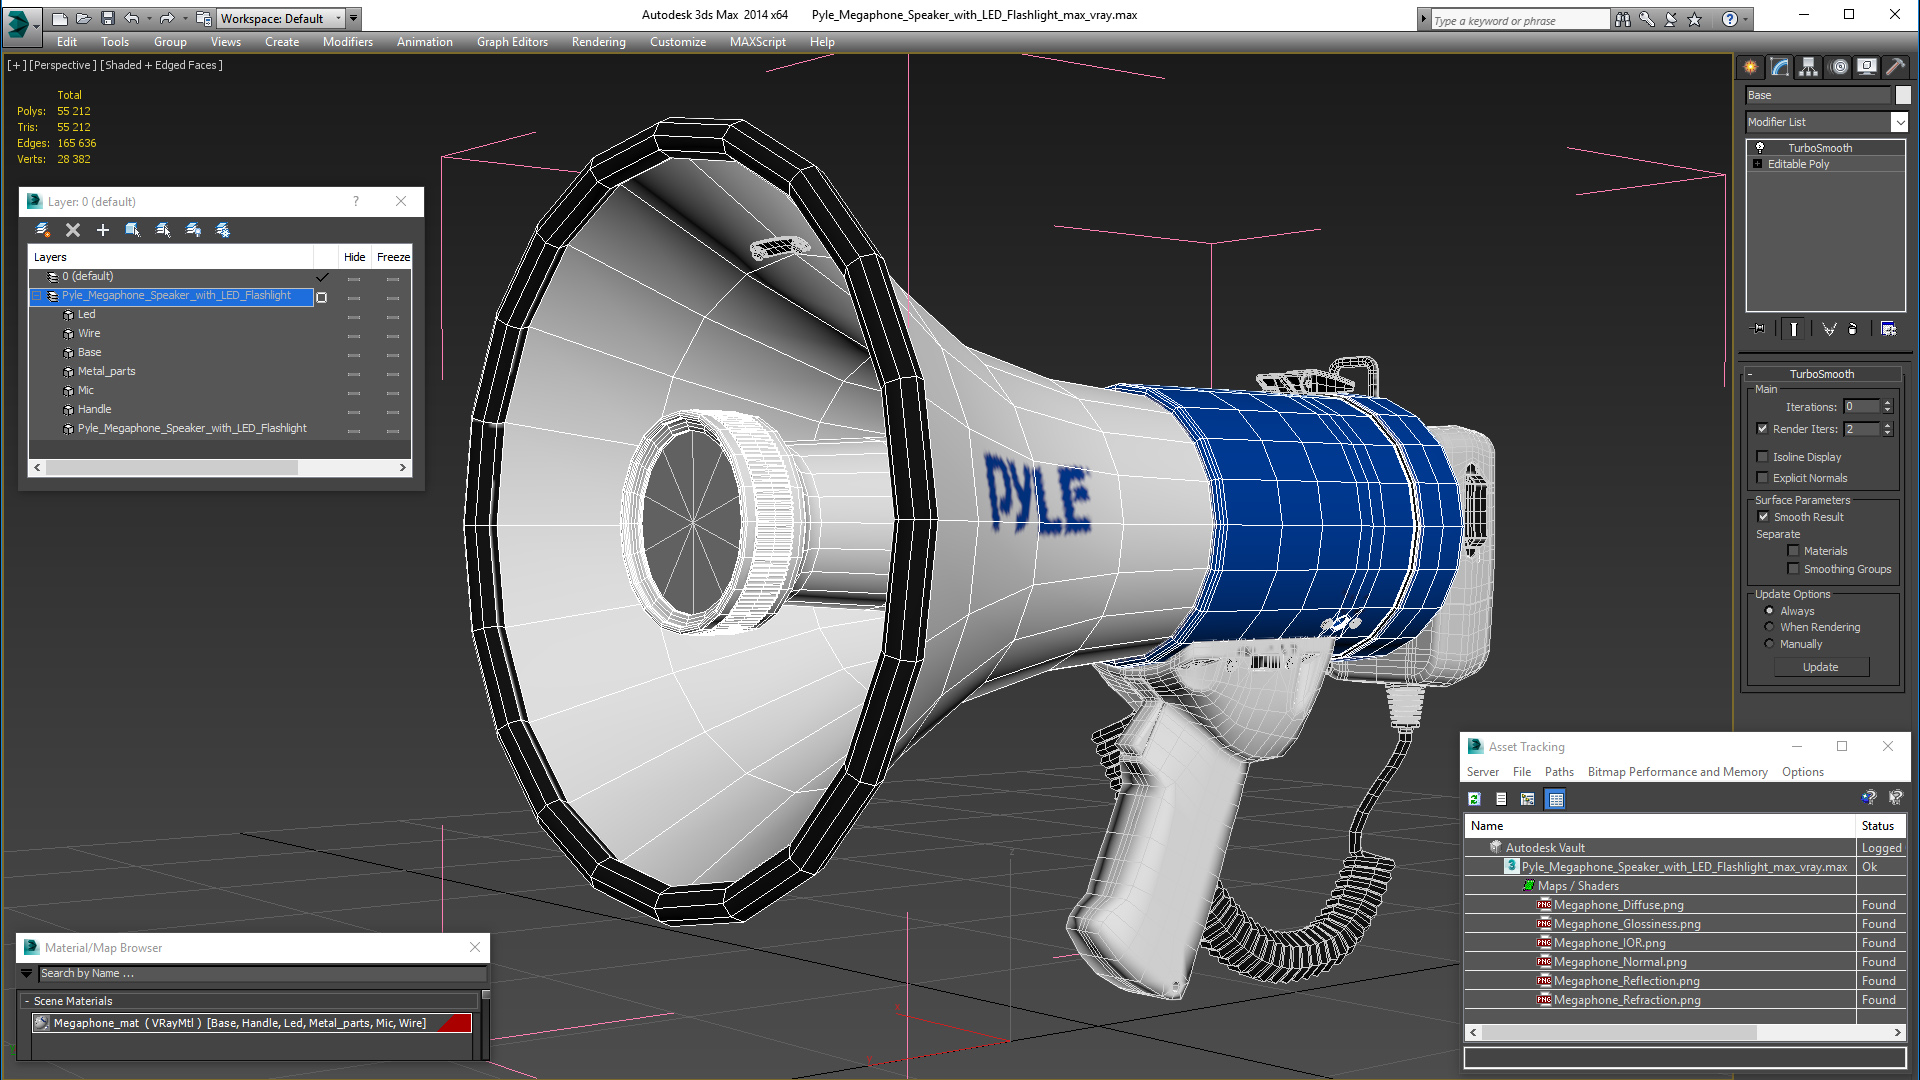Click Pin Stack icon below modifier stack
The image size is (1920, 1080).
(x=1758, y=329)
